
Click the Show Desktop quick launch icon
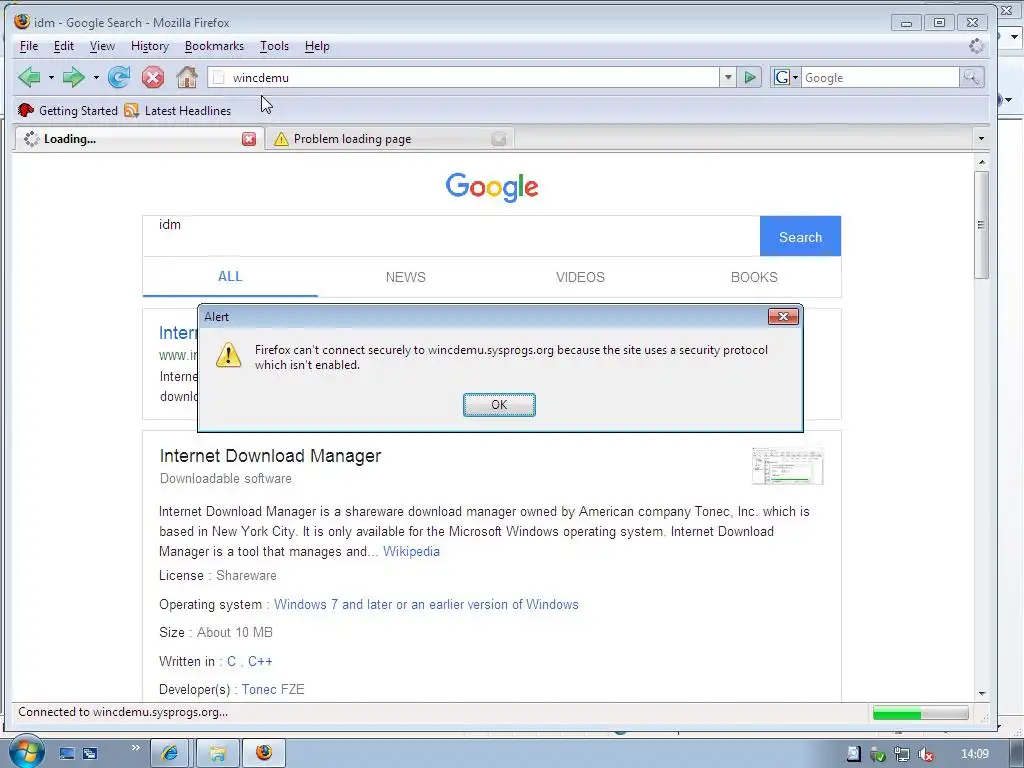[x=67, y=754]
